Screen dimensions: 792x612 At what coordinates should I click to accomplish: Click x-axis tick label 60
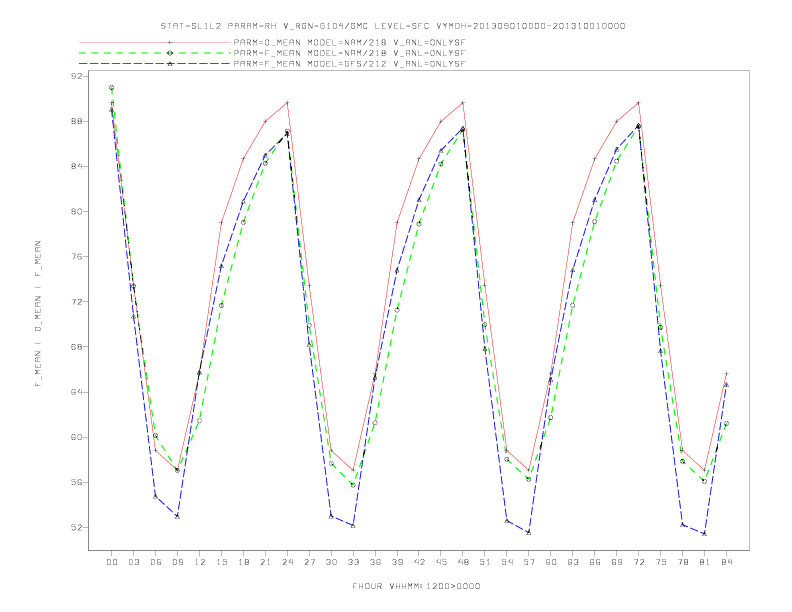(x=551, y=562)
